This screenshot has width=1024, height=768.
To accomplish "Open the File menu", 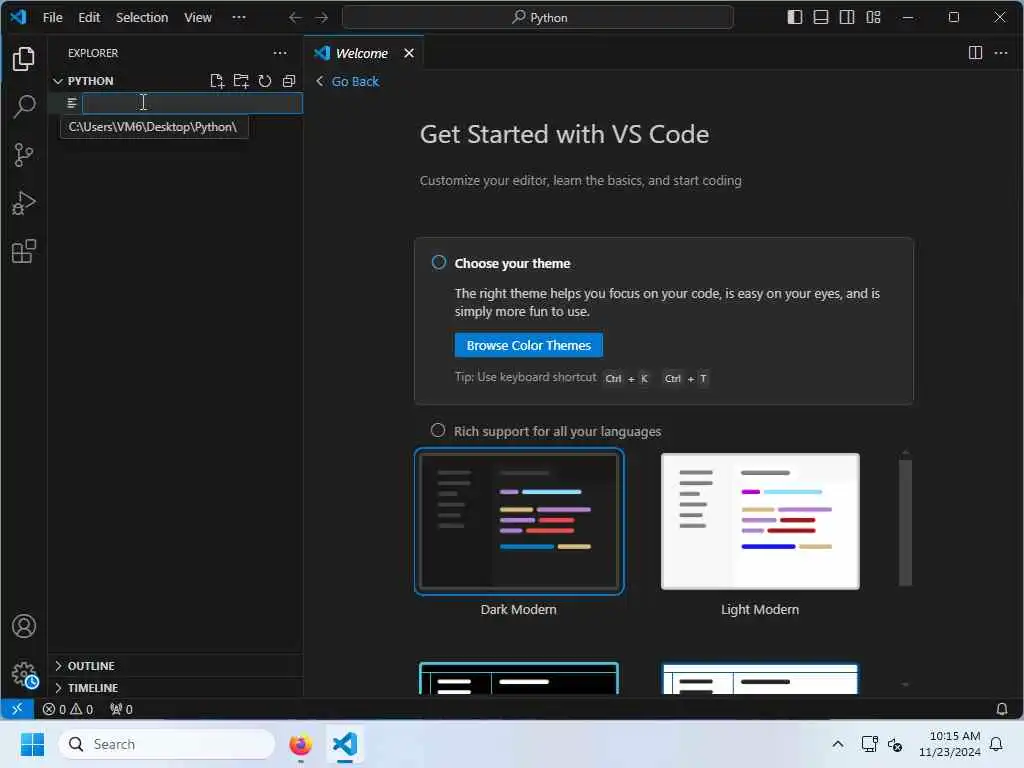I will (52, 18).
